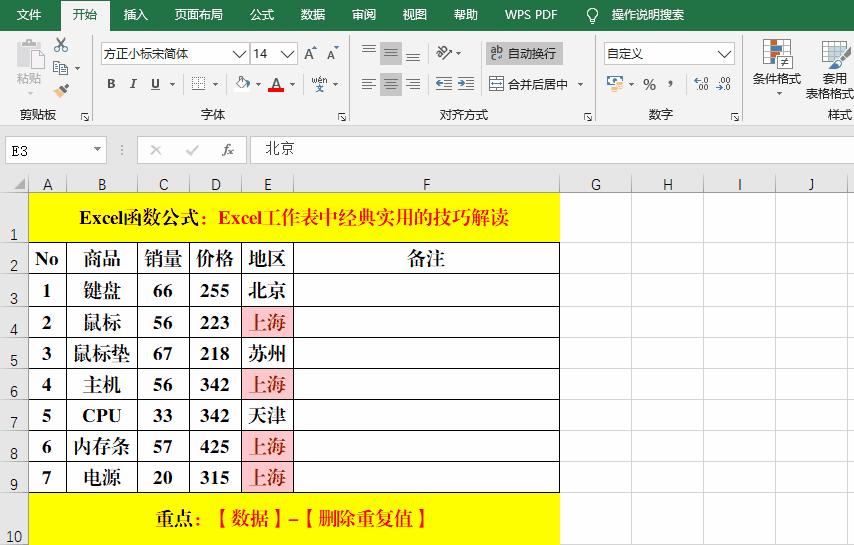Open the Name Box dropdown arrow

pyautogui.click(x=97, y=149)
